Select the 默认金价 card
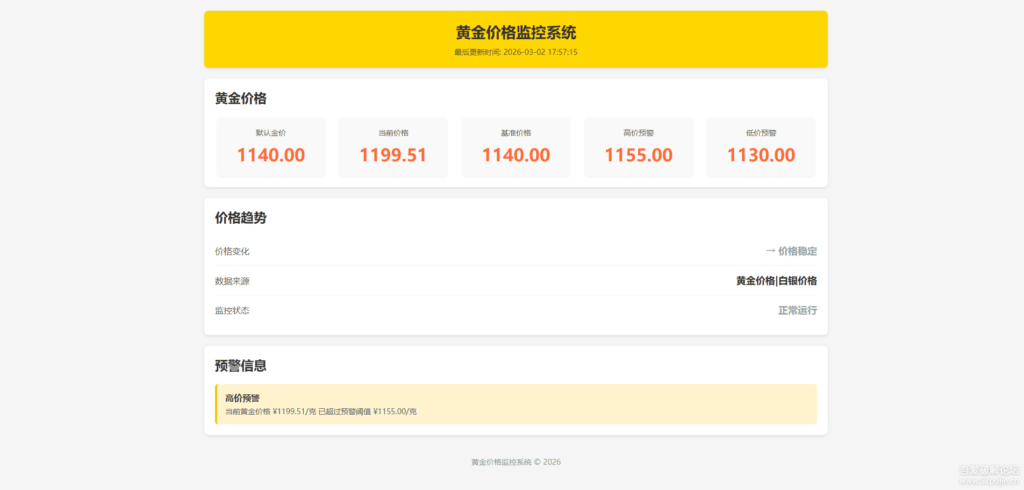 pos(271,147)
